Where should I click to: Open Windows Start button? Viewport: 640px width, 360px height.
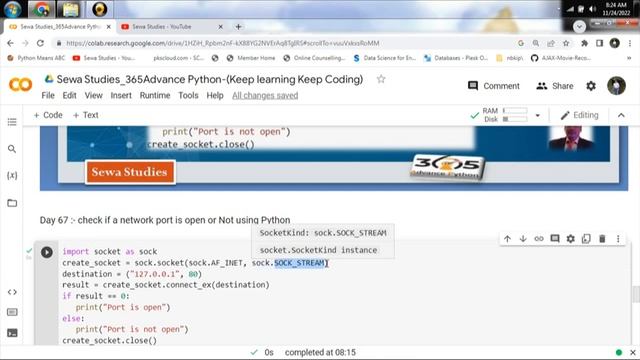pos(12,9)
